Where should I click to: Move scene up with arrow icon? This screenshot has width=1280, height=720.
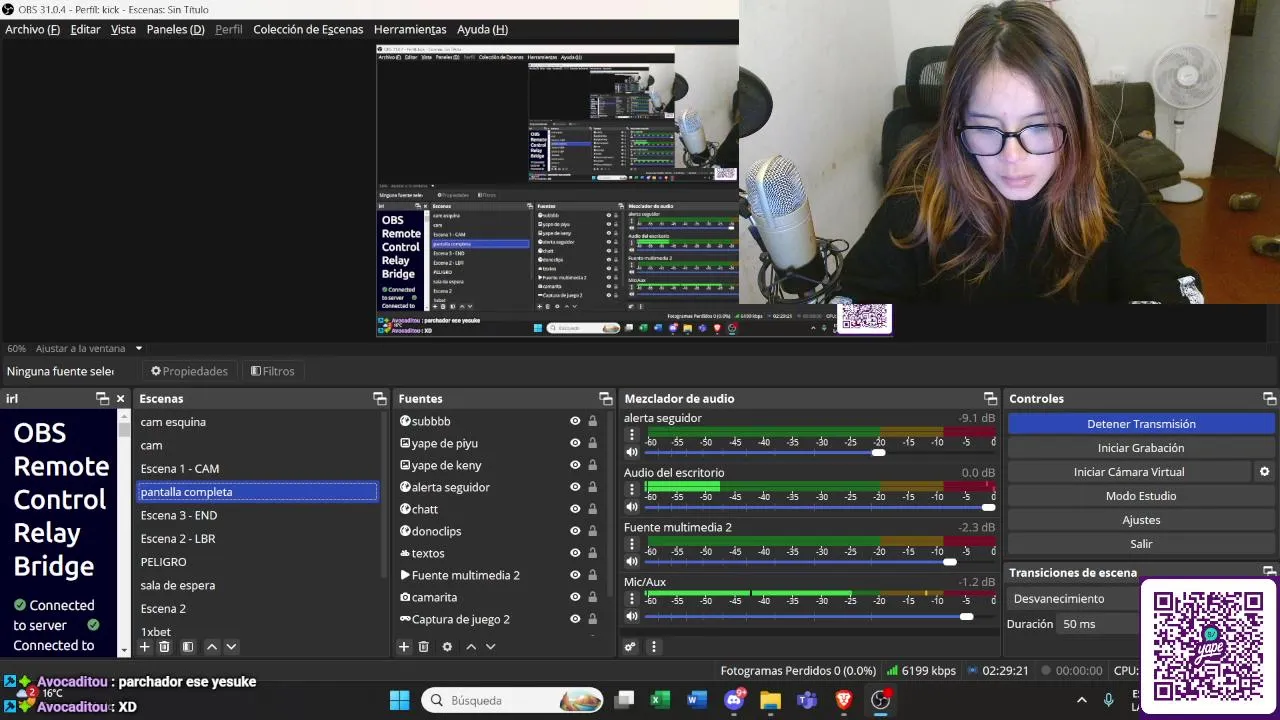[212, 647]
